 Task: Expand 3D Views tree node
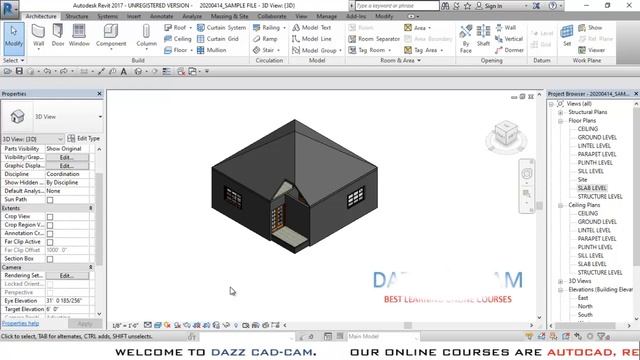pyautogui.click(x=560, y=281)
